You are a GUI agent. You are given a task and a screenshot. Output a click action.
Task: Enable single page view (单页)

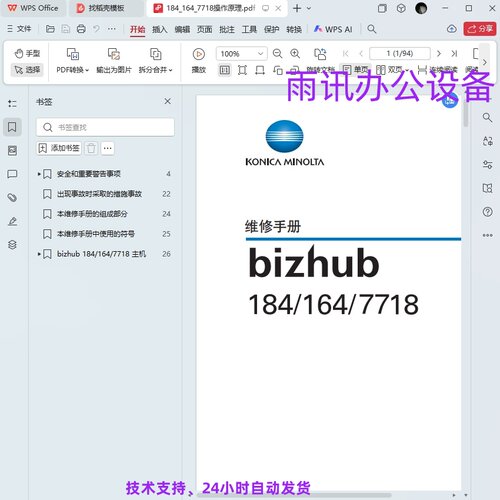355,69
